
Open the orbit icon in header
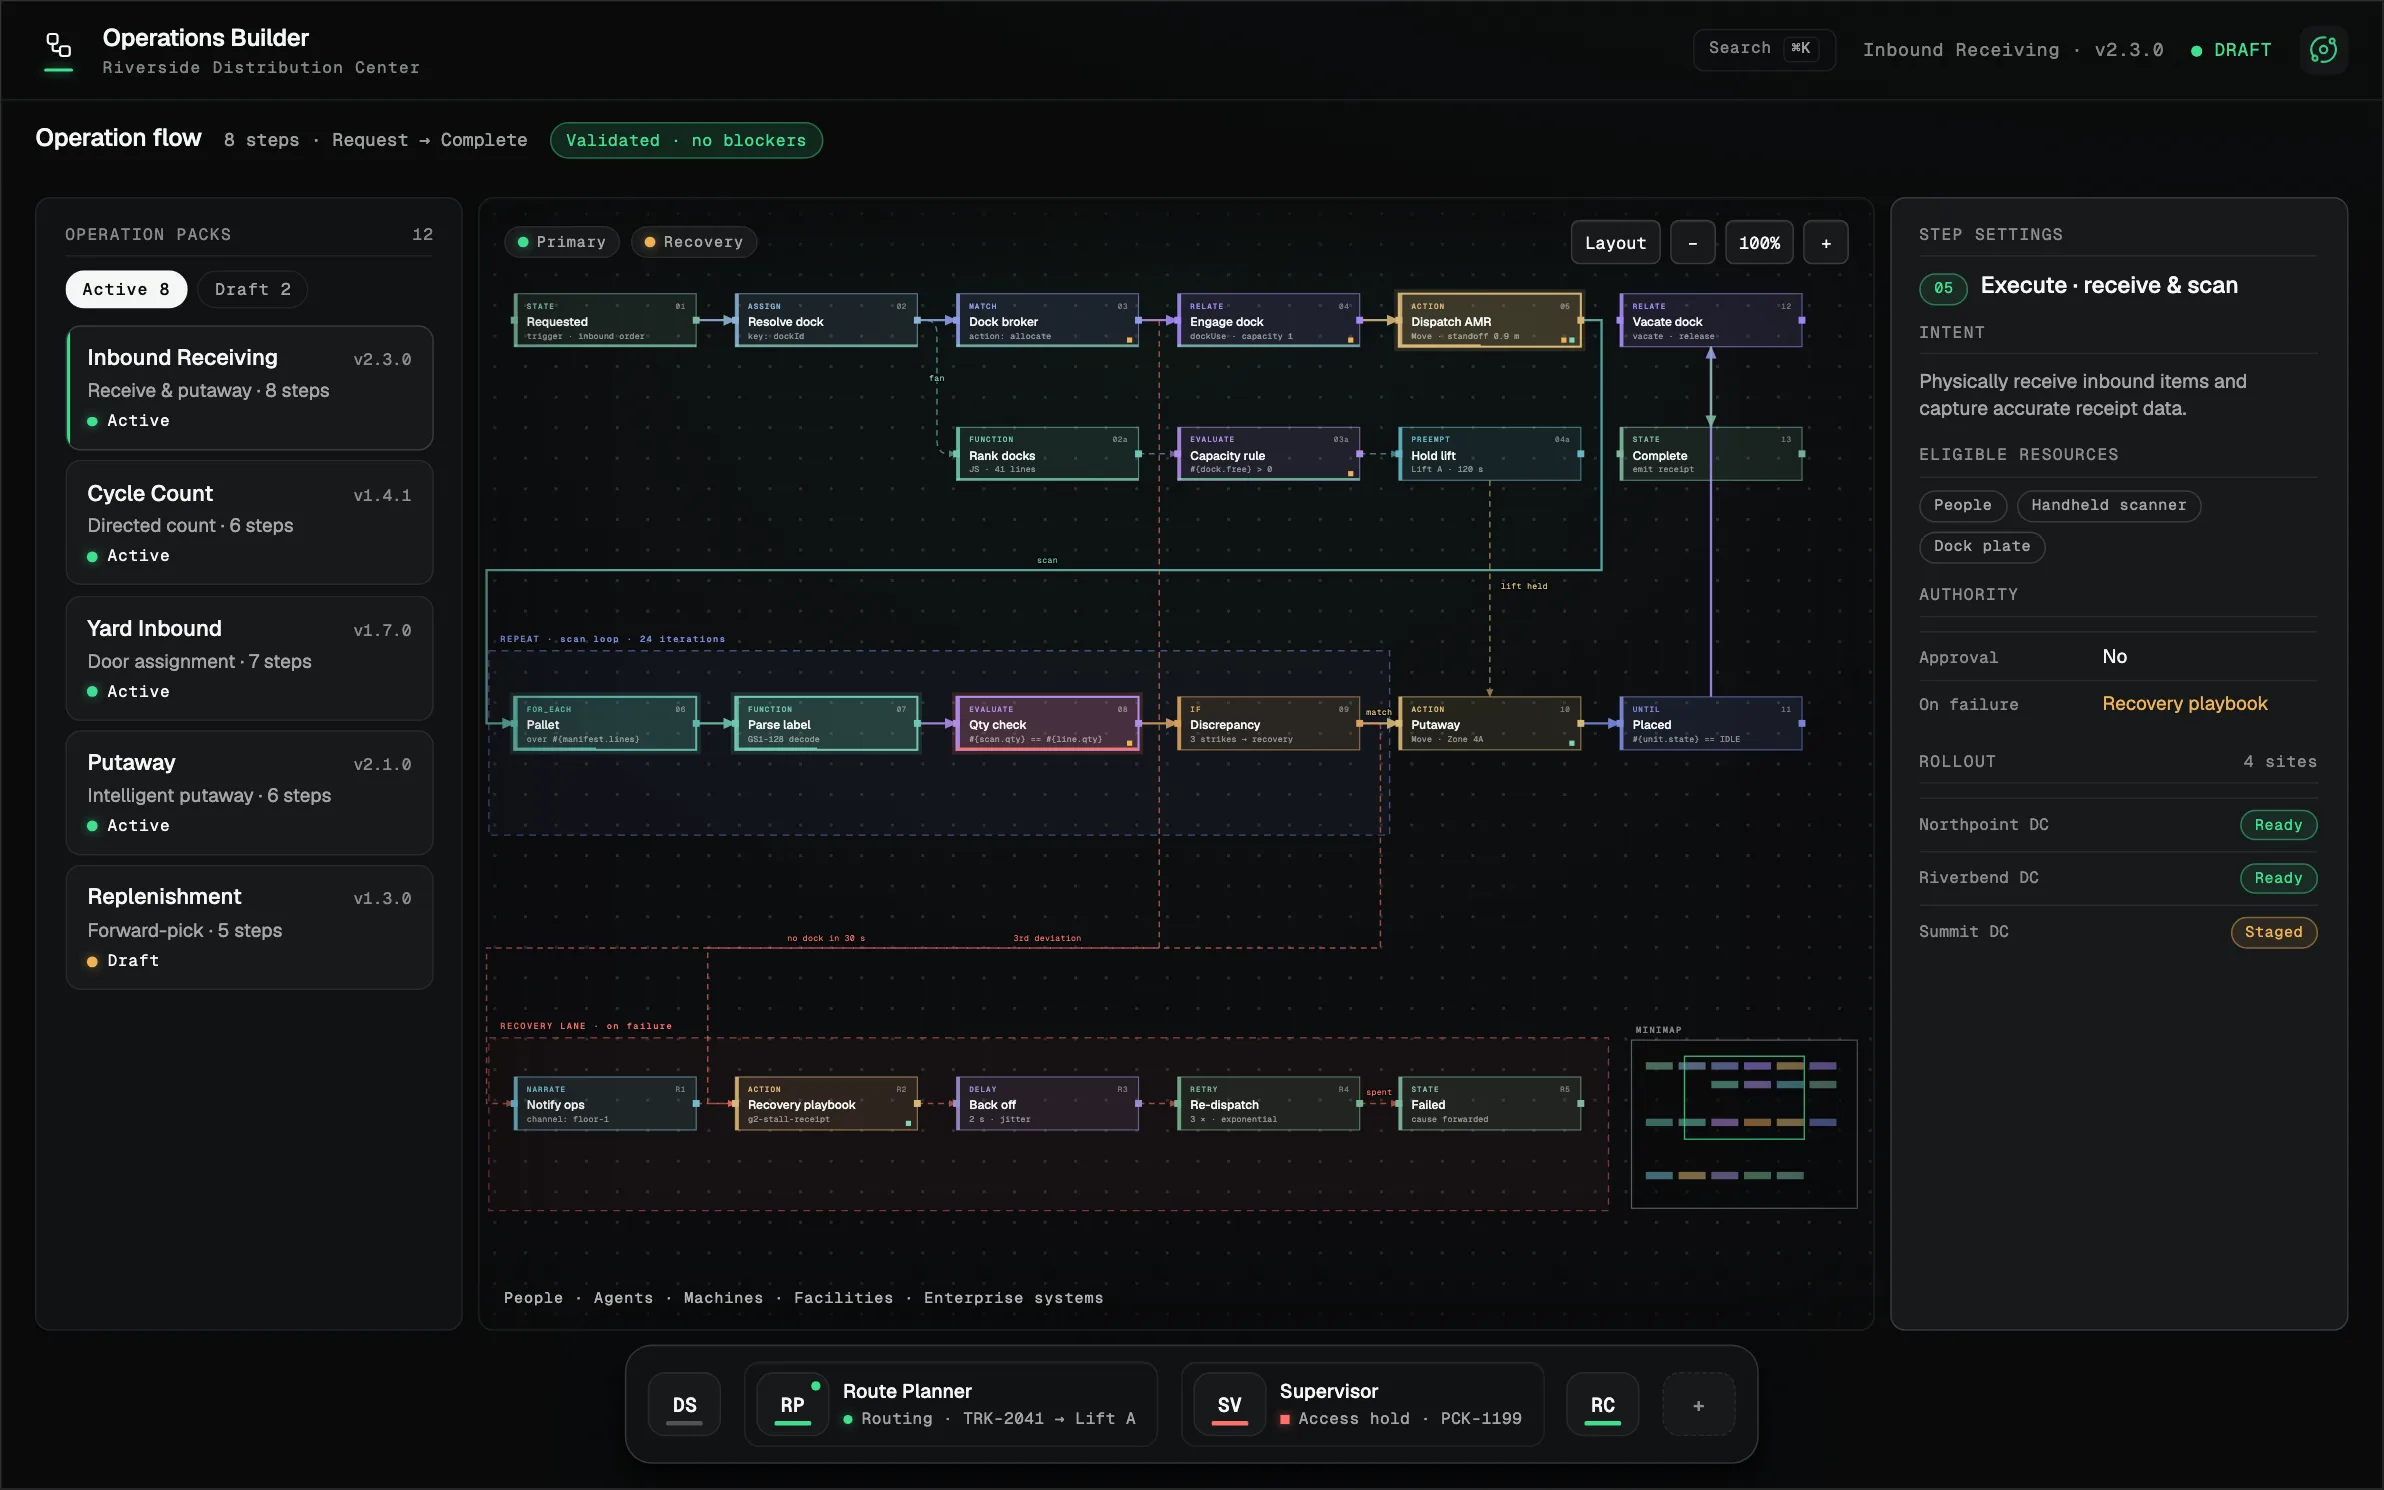[2323, 49]
